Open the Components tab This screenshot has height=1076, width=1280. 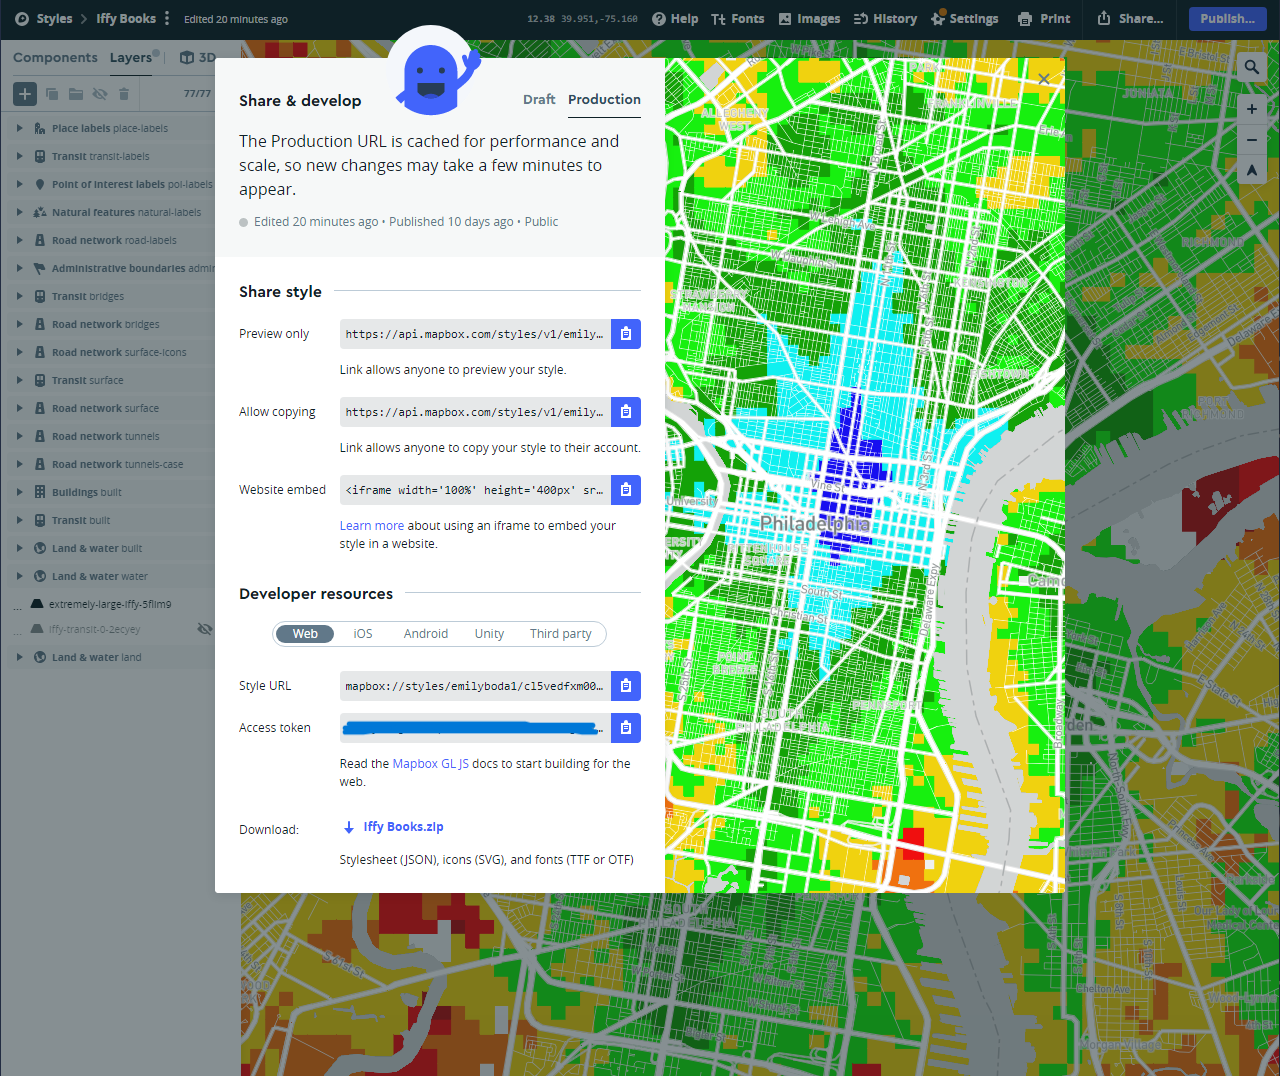tap(55, 58)
